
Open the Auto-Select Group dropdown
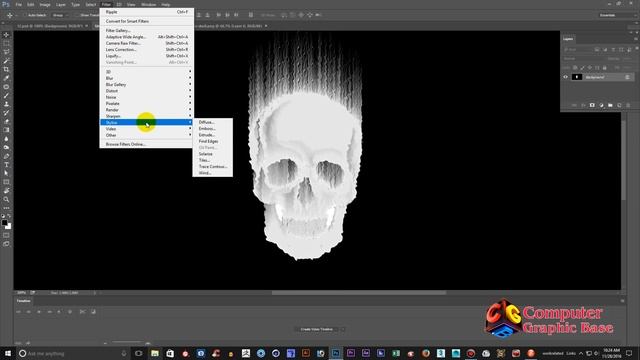click(x=60, y=15)
